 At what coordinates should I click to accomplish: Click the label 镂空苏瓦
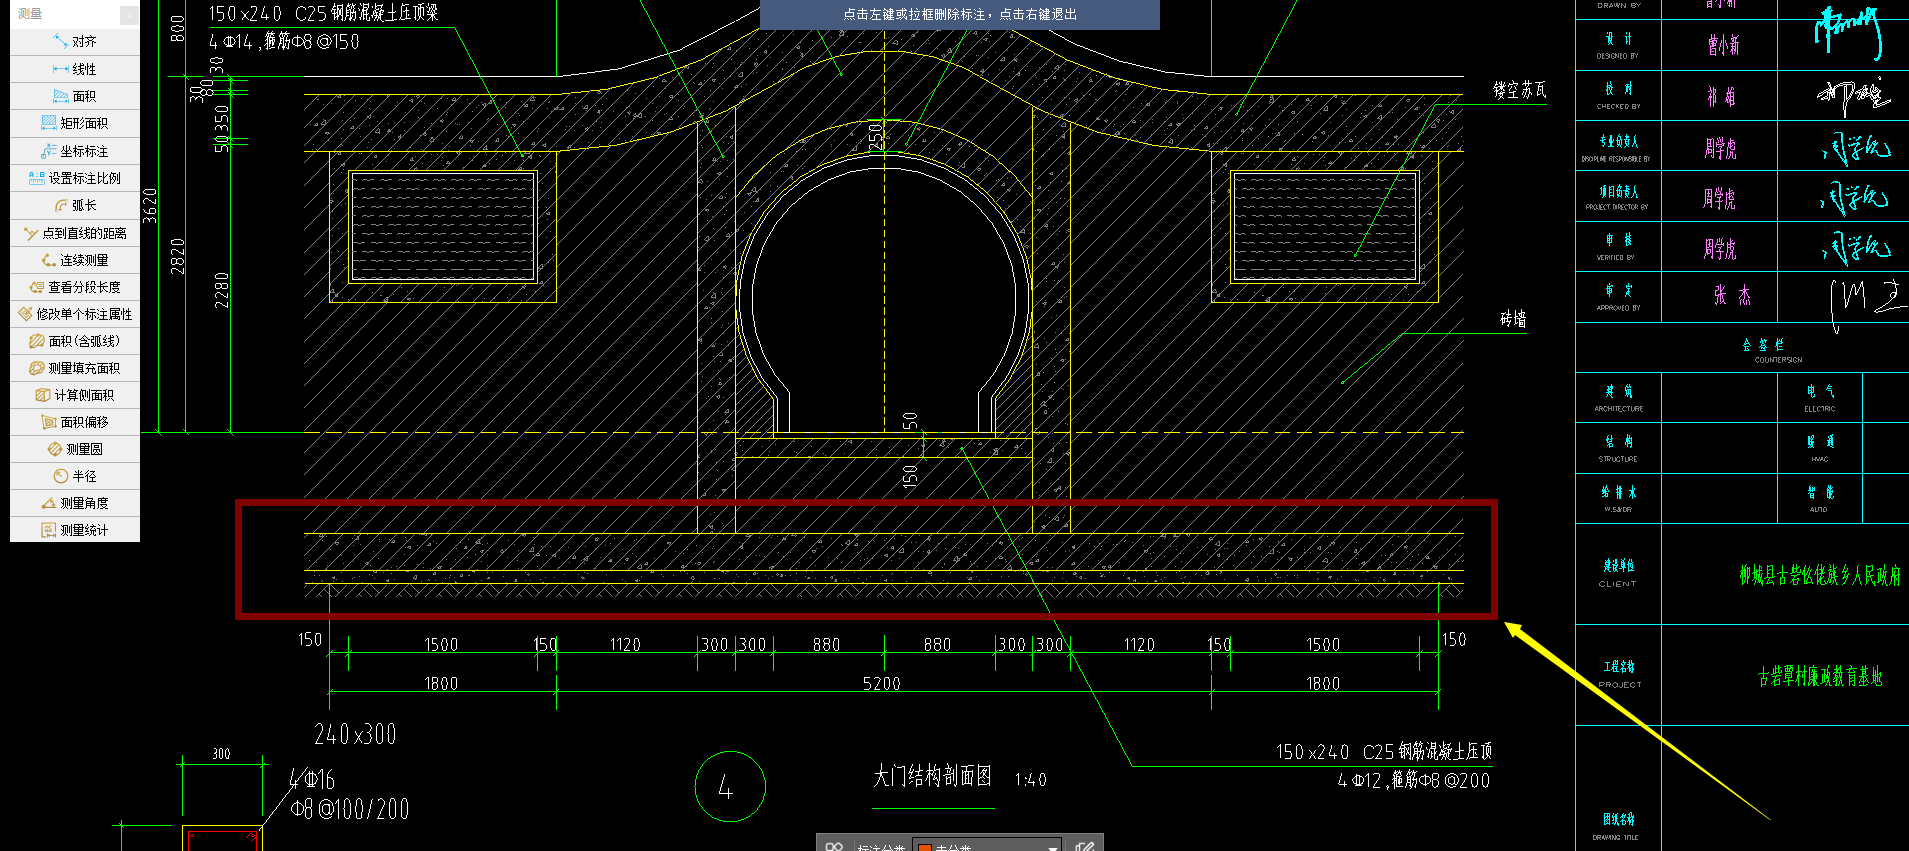[1519, 90]
